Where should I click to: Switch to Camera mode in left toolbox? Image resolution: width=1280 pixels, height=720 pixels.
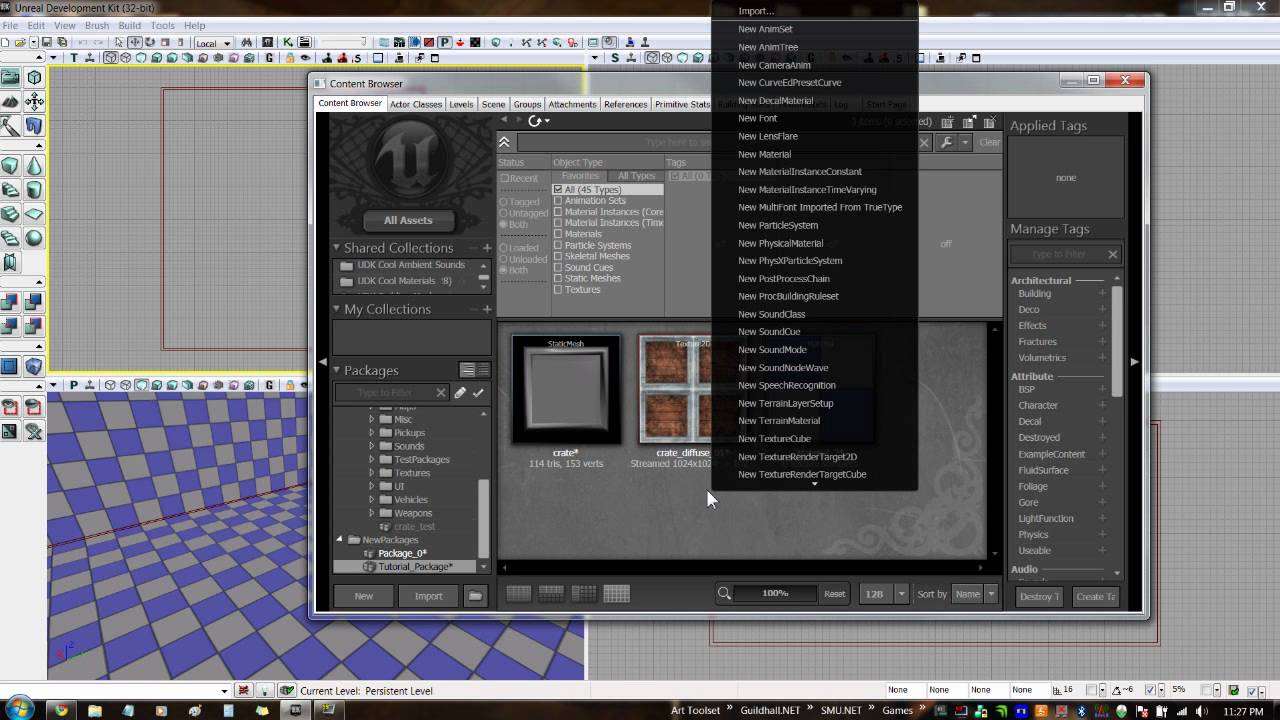click(x=11, y=77)
